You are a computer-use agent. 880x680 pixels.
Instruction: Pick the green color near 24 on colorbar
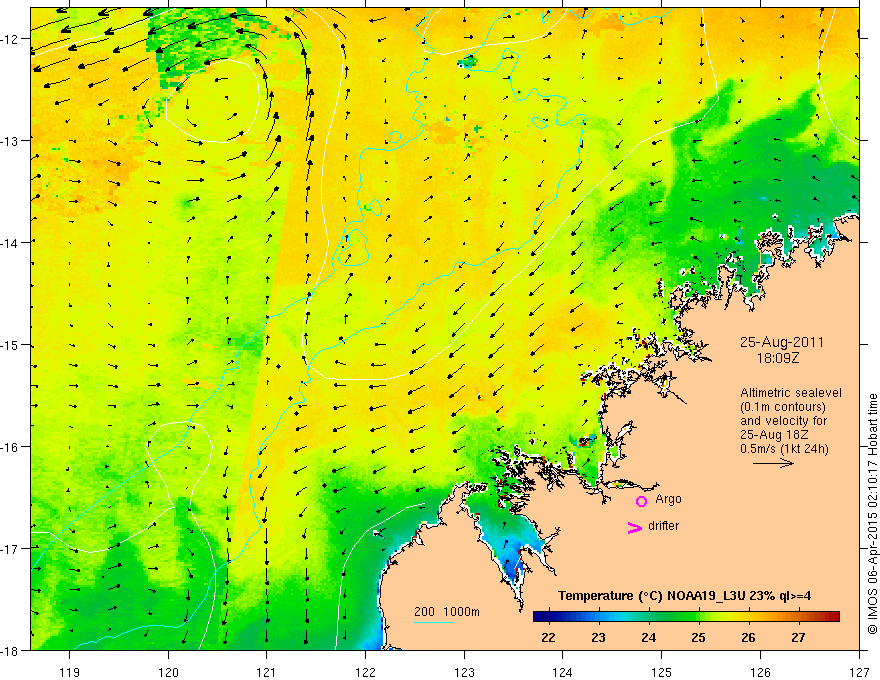[649, 617]
